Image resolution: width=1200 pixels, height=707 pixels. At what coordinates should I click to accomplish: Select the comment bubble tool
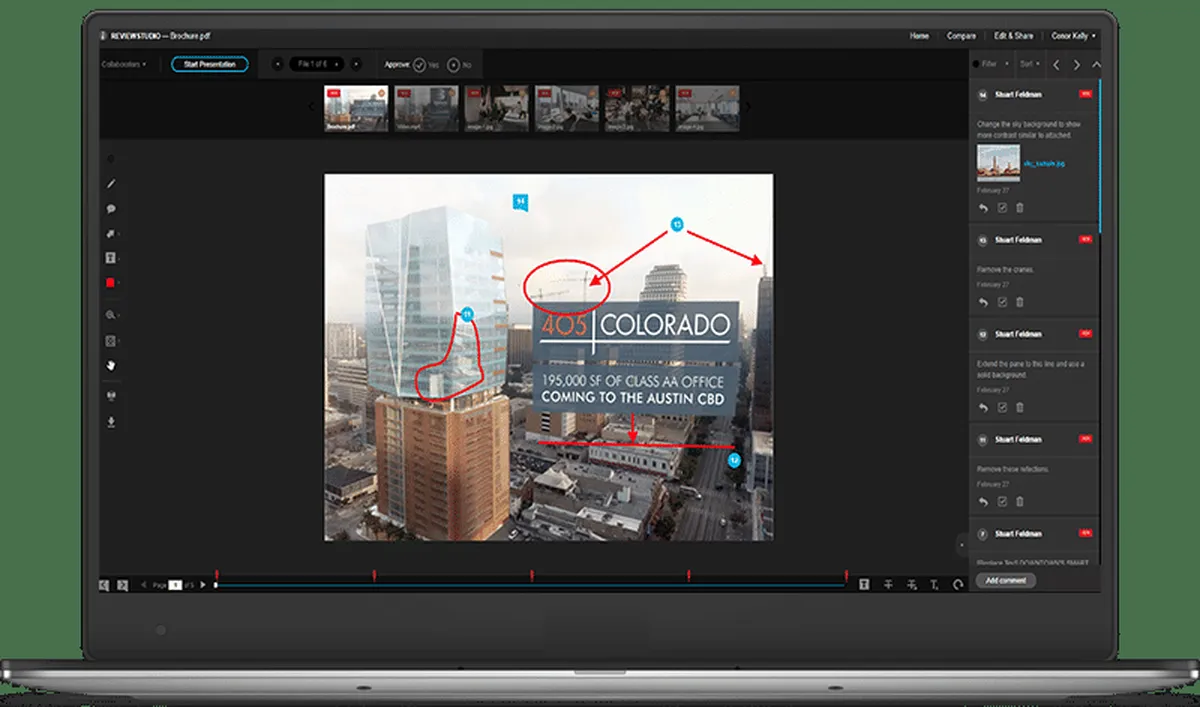click(111, 209)
